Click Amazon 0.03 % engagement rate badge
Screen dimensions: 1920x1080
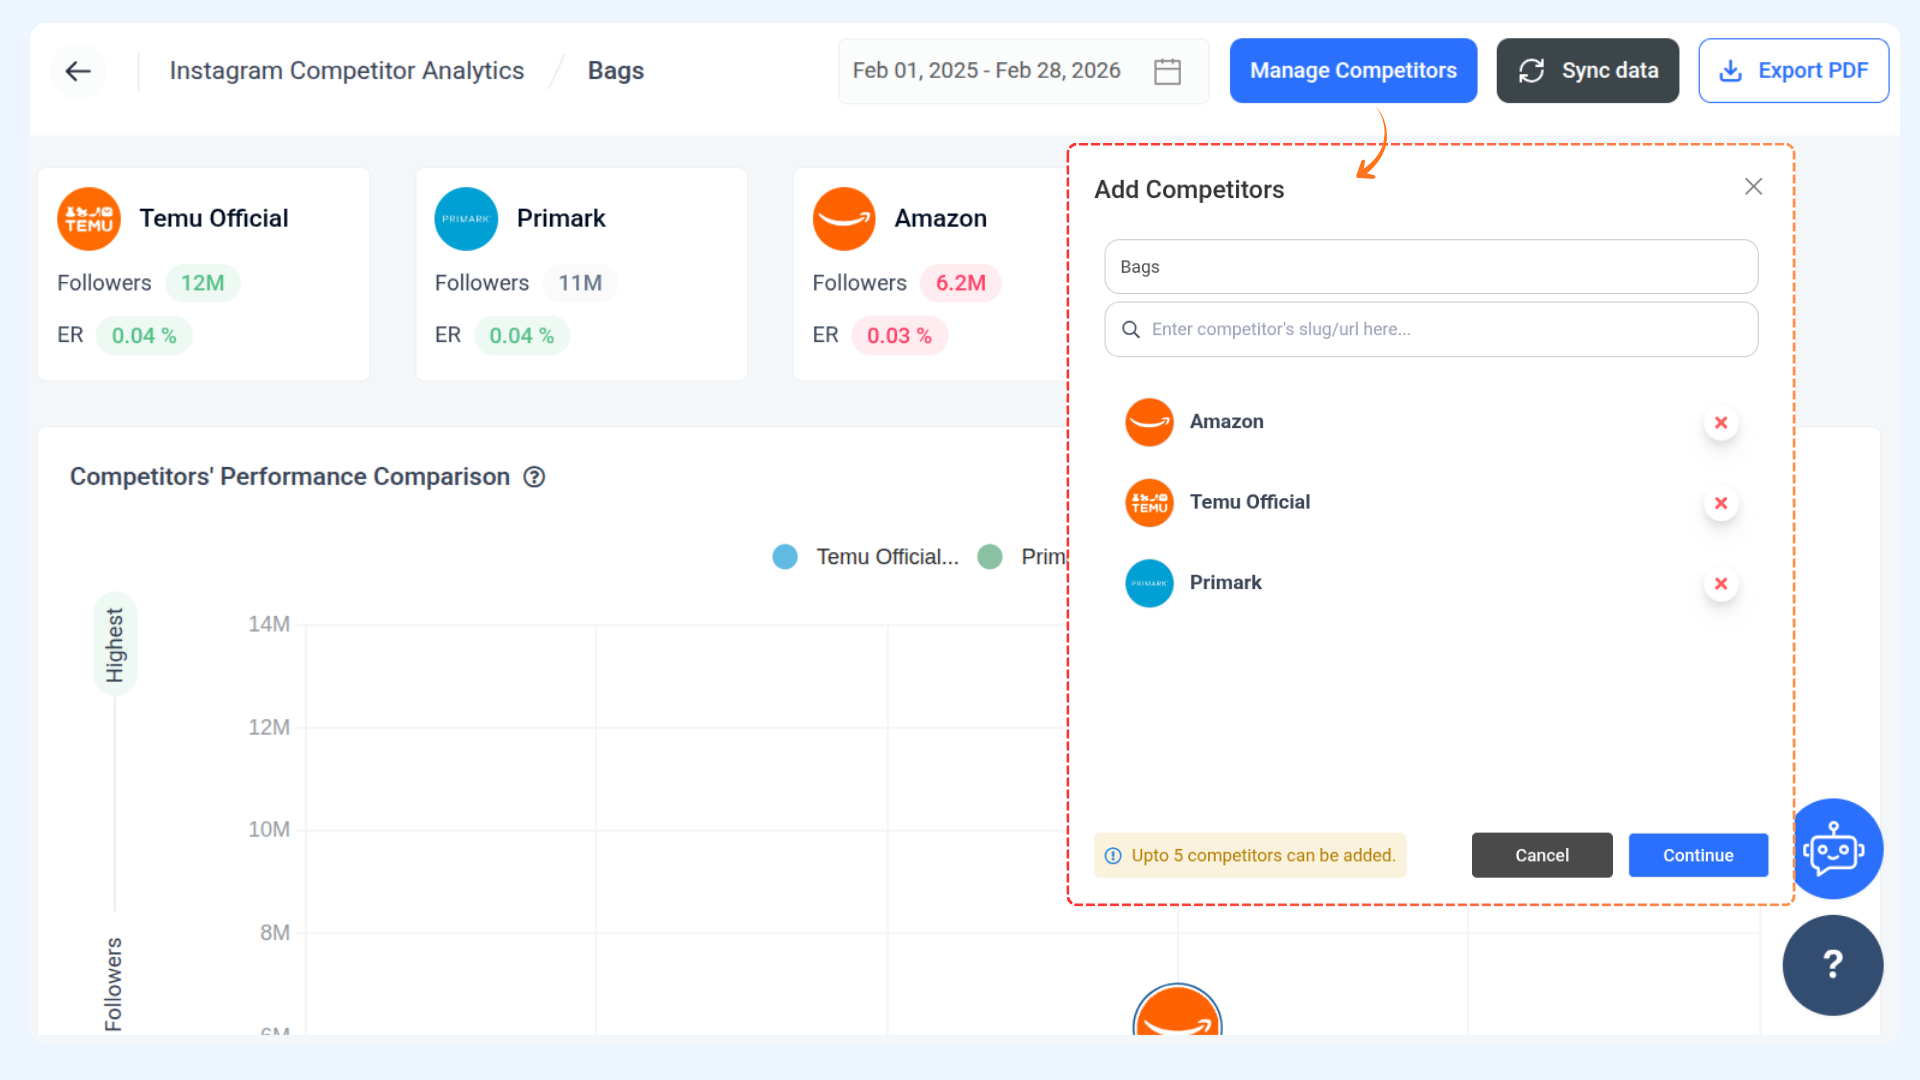coord(899,336)
